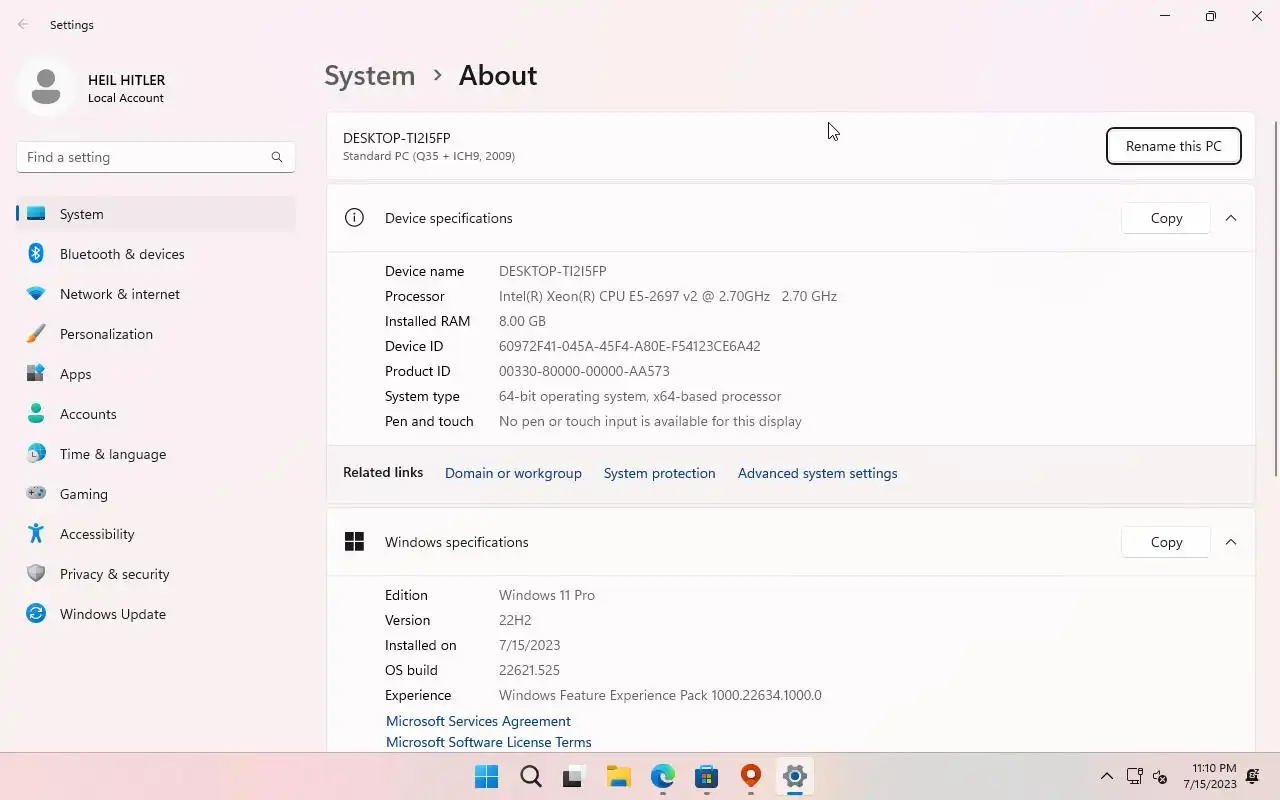Select System in the sidebar
Viewport: 1280px width, 800px height.
tap(156, 214)
